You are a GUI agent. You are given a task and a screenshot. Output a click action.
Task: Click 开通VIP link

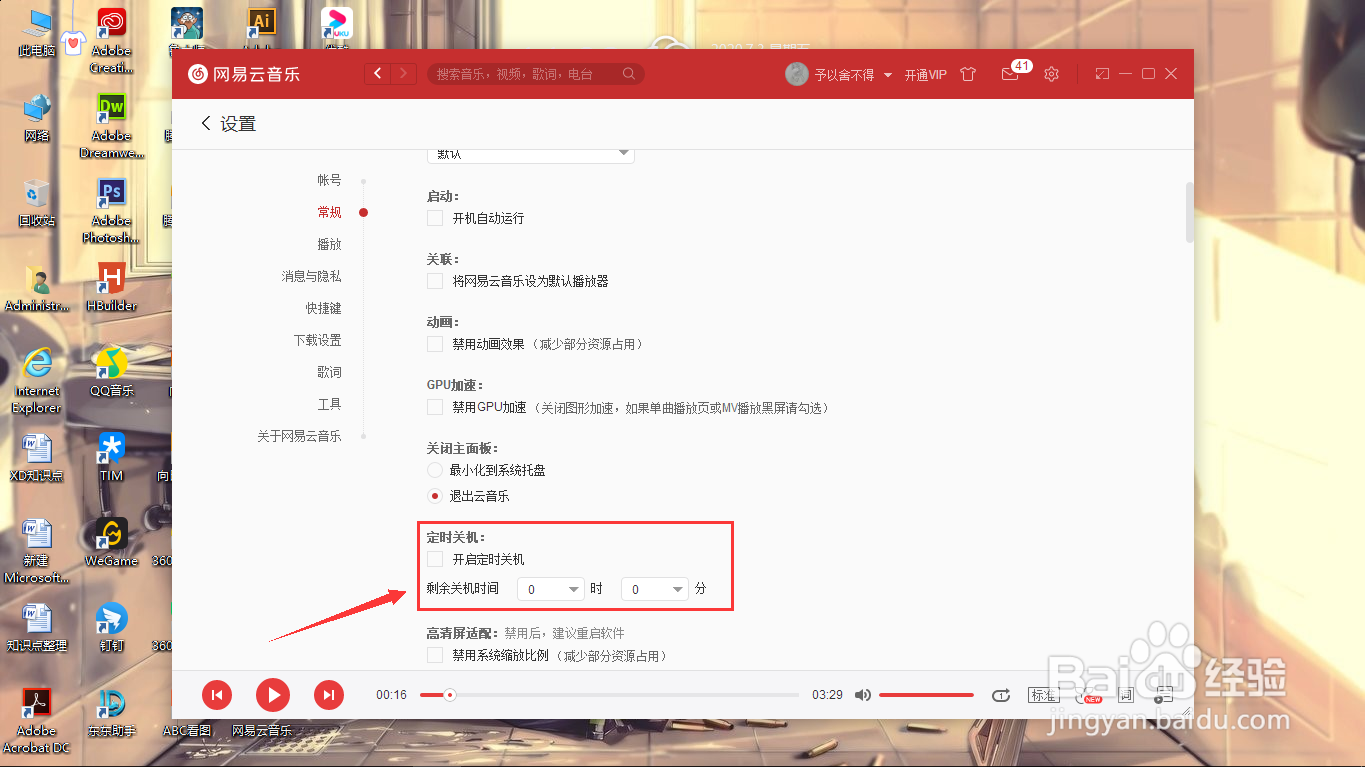(926, 75)
